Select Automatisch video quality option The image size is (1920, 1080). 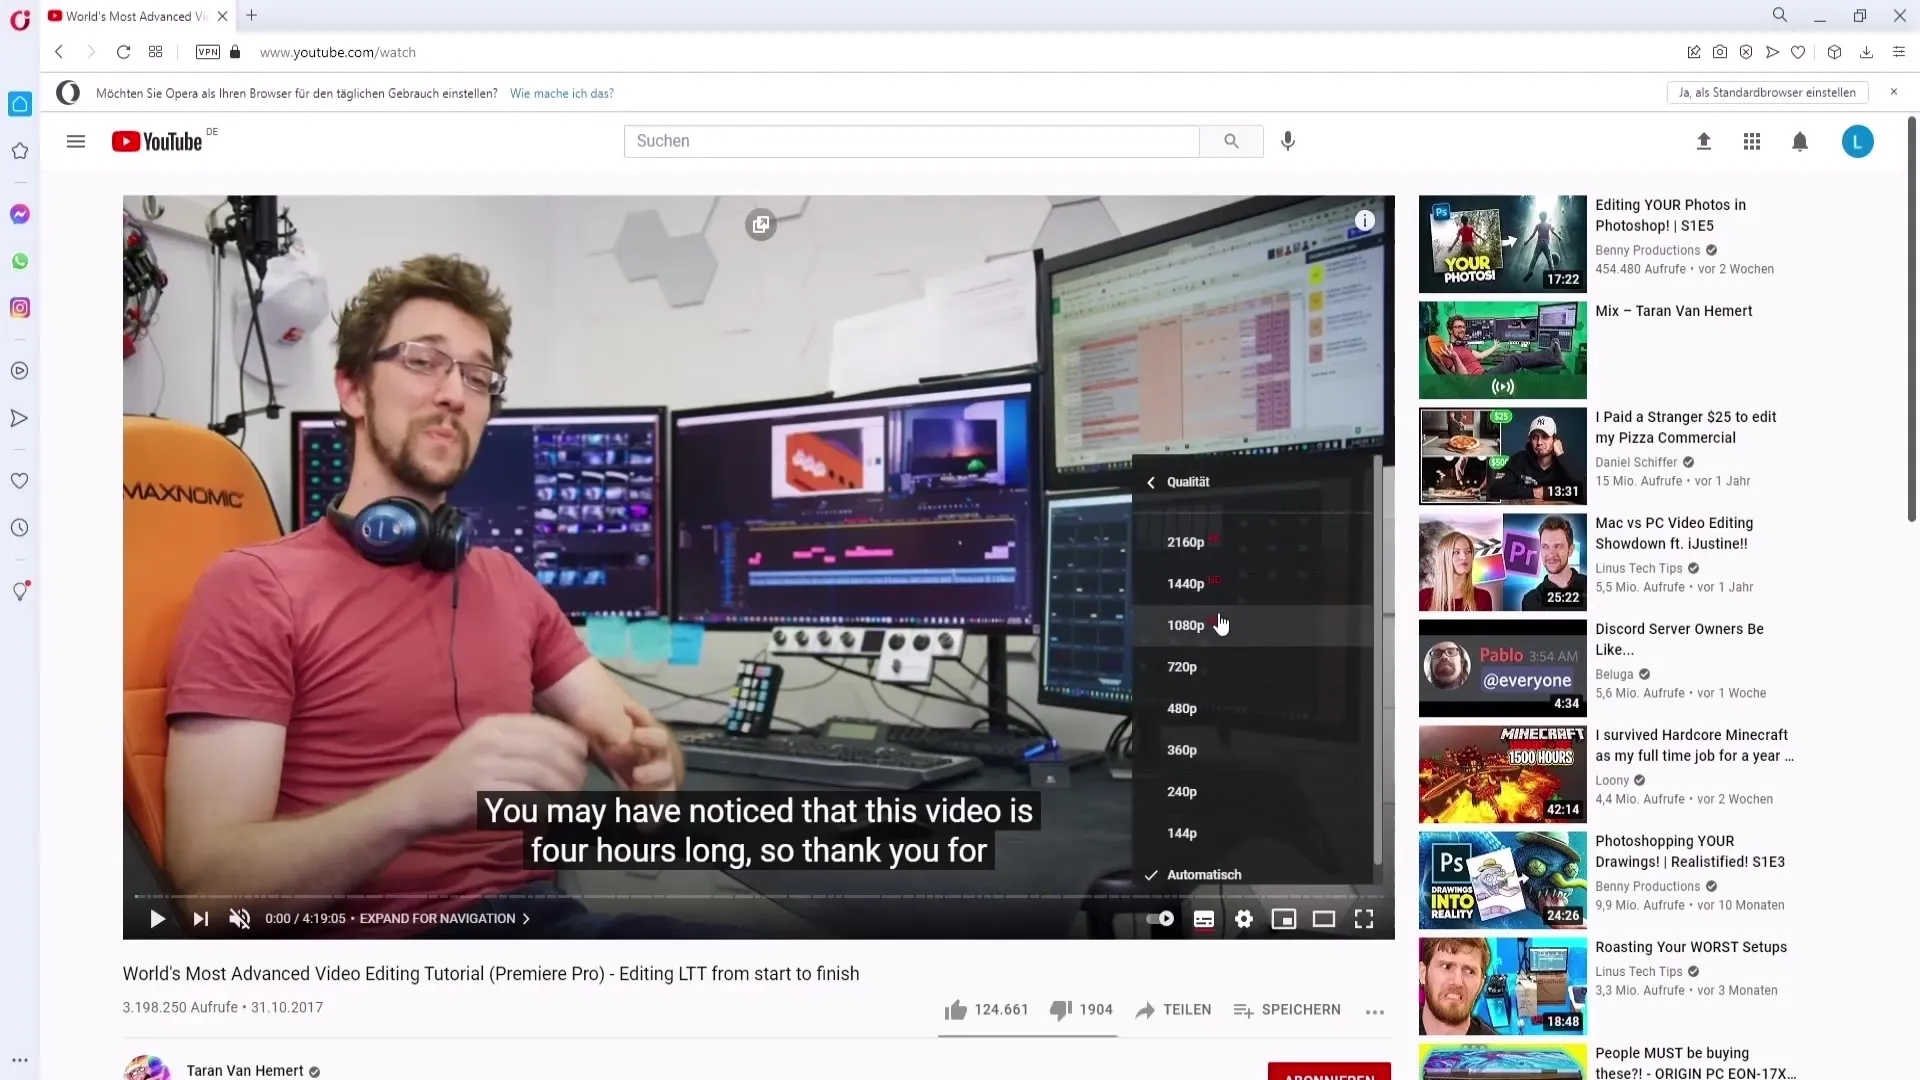click(x=1203, y=873)
